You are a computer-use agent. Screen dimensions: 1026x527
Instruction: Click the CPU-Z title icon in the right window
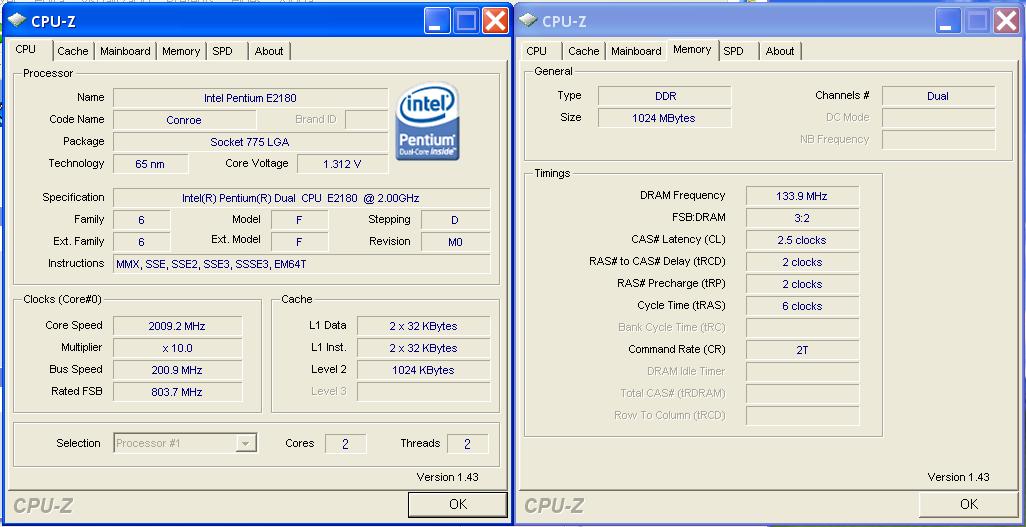(527, 21)
